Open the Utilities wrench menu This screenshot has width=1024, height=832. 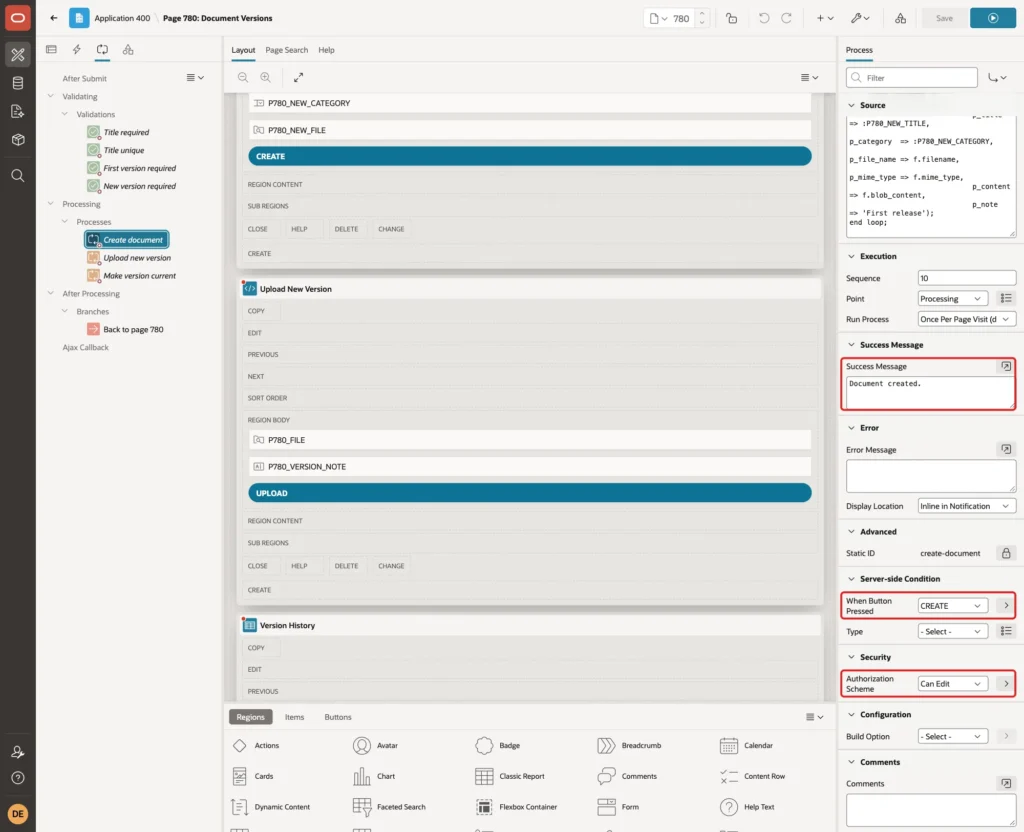860,18
